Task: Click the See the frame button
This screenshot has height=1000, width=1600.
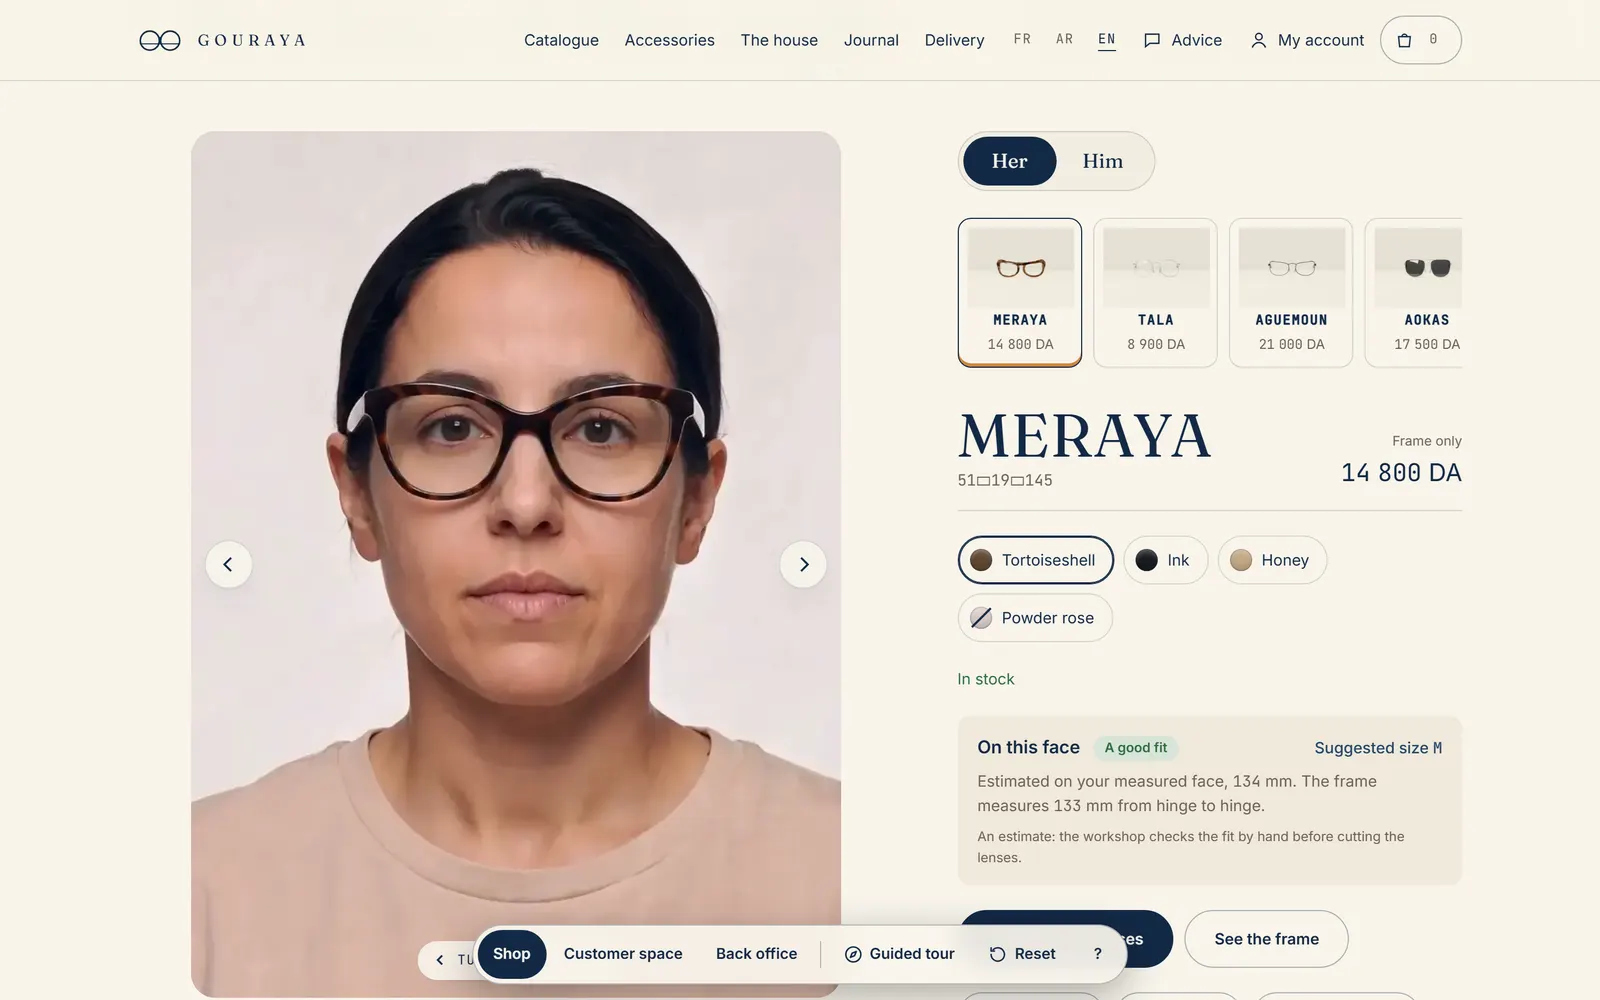Action: tap(1266, 939)
